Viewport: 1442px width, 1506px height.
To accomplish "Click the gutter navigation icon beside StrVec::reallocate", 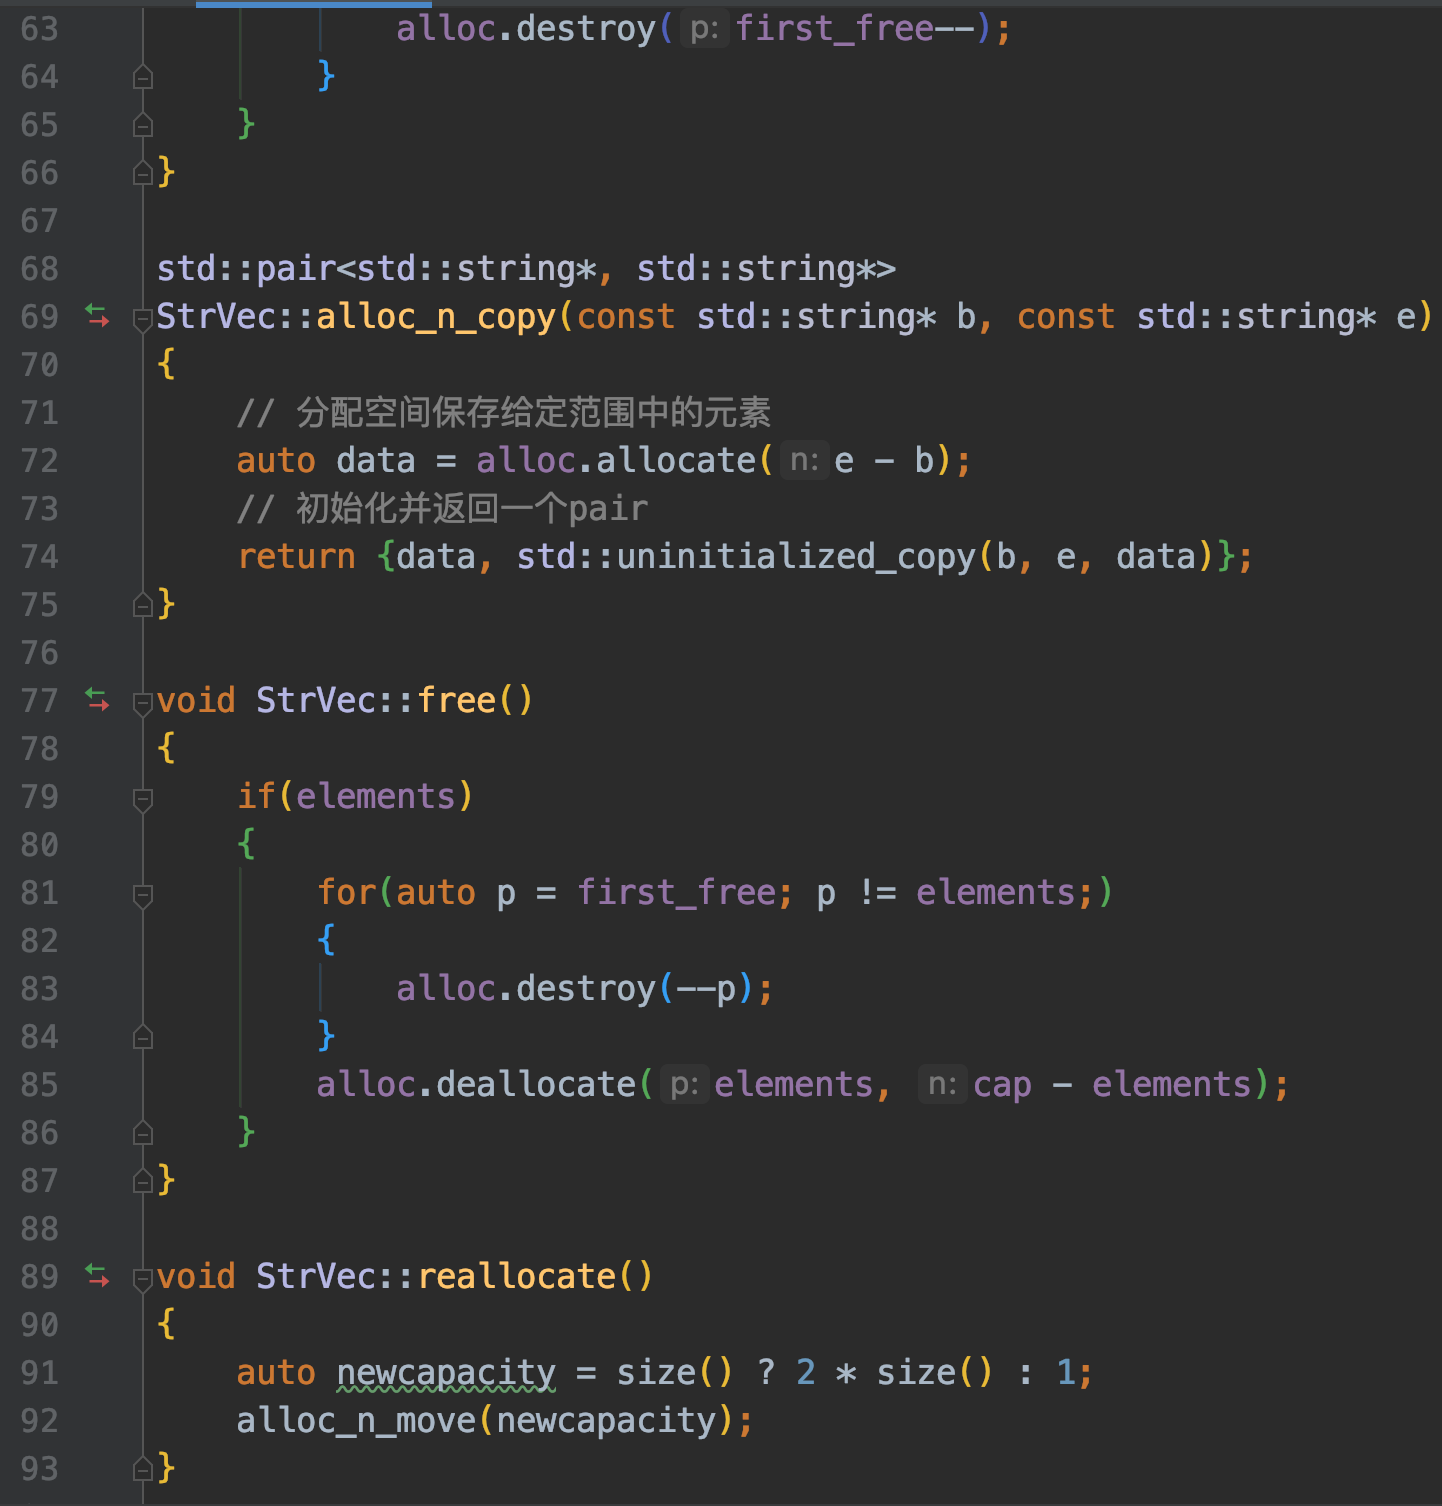I will tap(97, 1276).
